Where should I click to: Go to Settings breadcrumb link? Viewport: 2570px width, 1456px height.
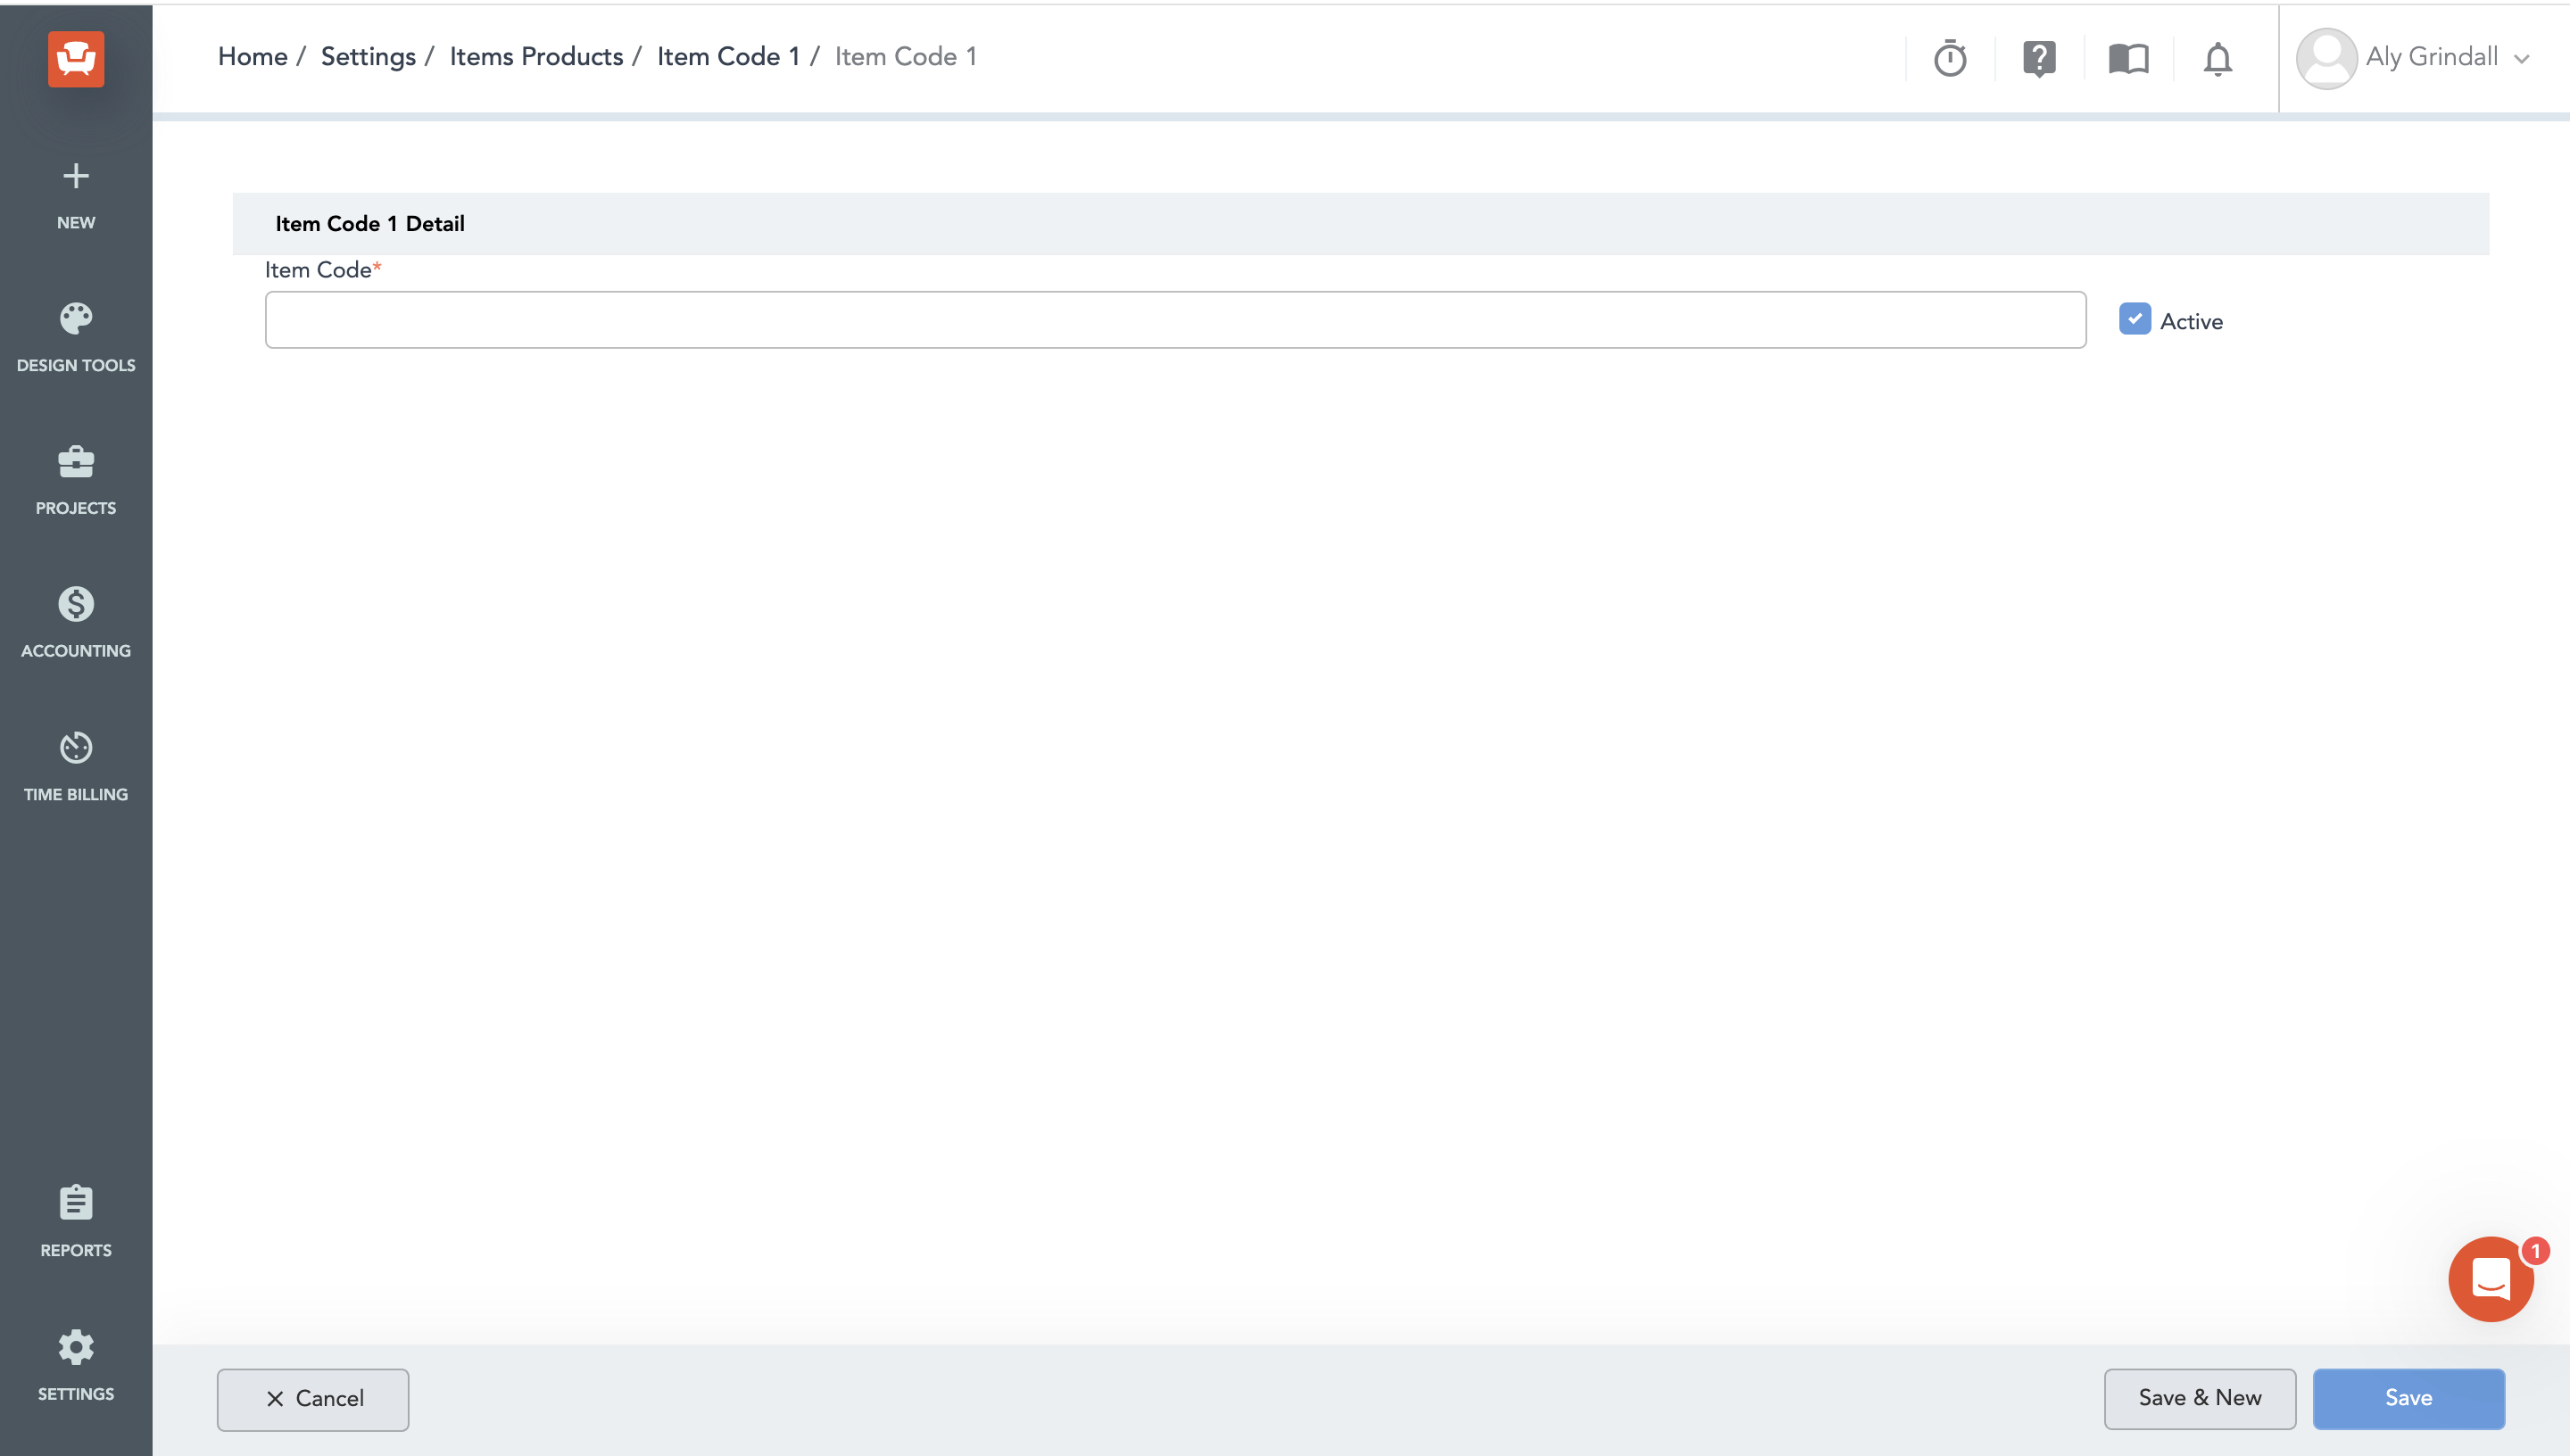[x=368, y=57]
